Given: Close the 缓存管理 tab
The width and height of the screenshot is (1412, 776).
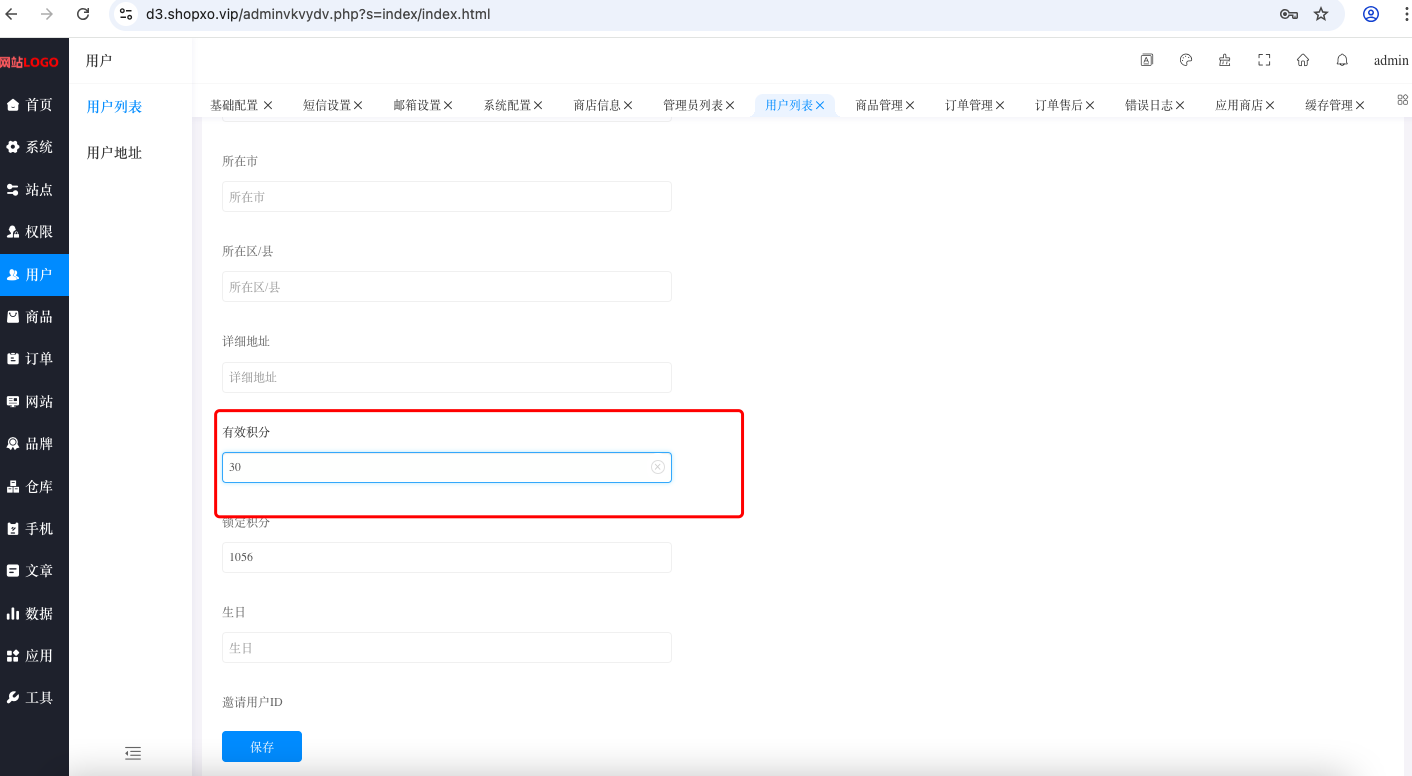Looking at the screenshot, I should click(x=1360, y=105).
